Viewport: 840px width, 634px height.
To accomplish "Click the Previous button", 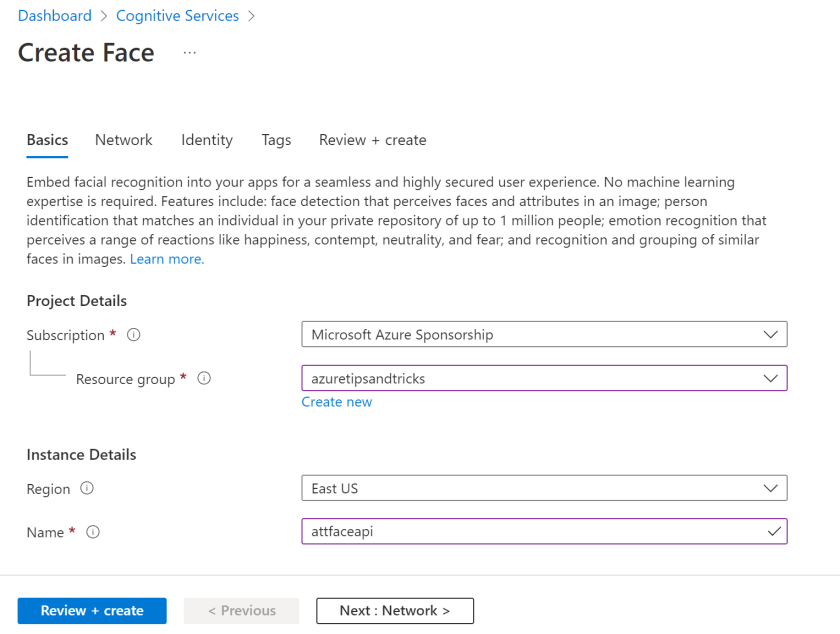I will point(241,611).
